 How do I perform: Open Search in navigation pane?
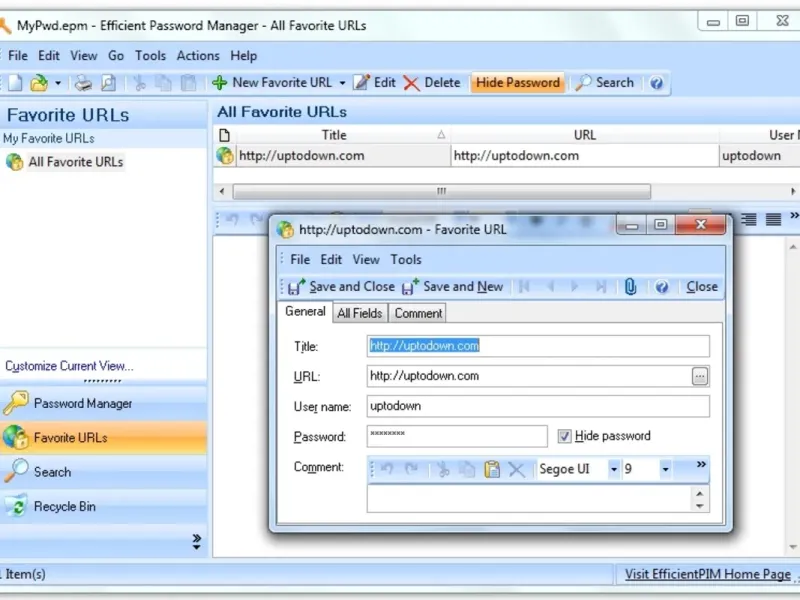click(x=103, y=471)
